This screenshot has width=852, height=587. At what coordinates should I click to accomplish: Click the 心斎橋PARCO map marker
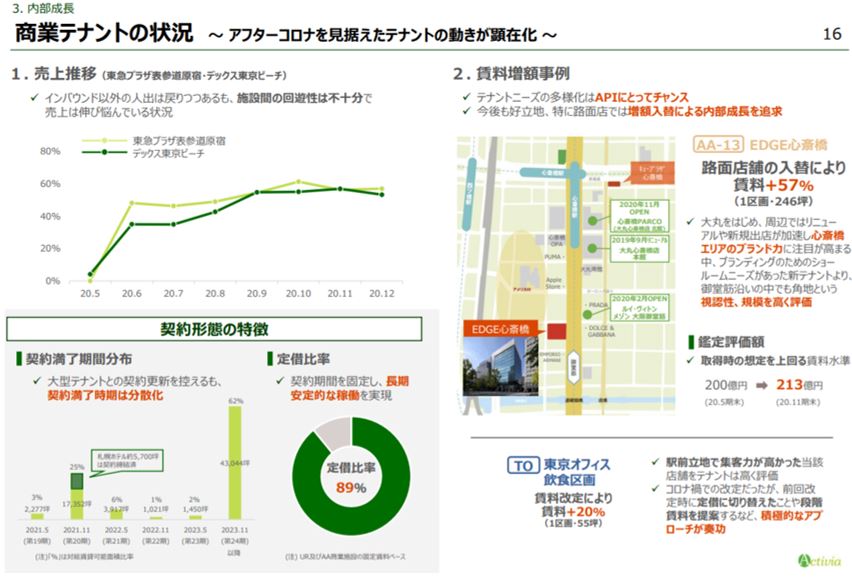coord(593,221)
